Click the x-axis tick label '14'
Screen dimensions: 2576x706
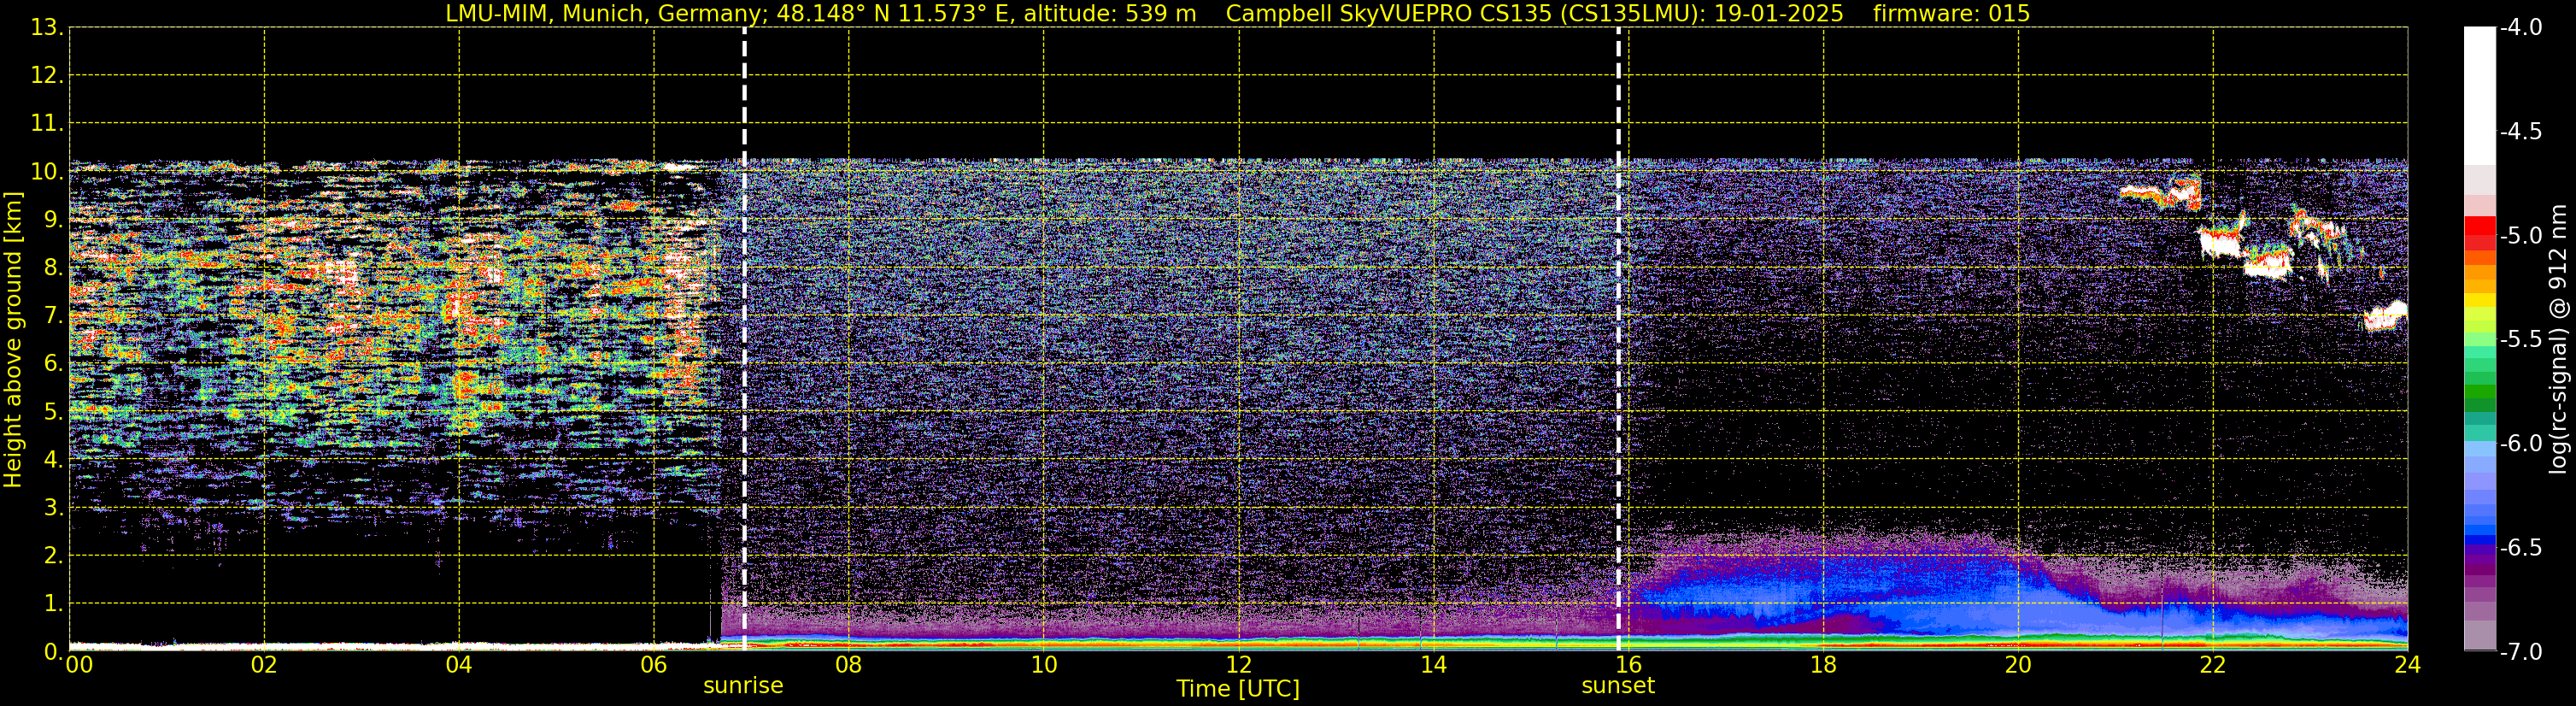point(1434,665)
